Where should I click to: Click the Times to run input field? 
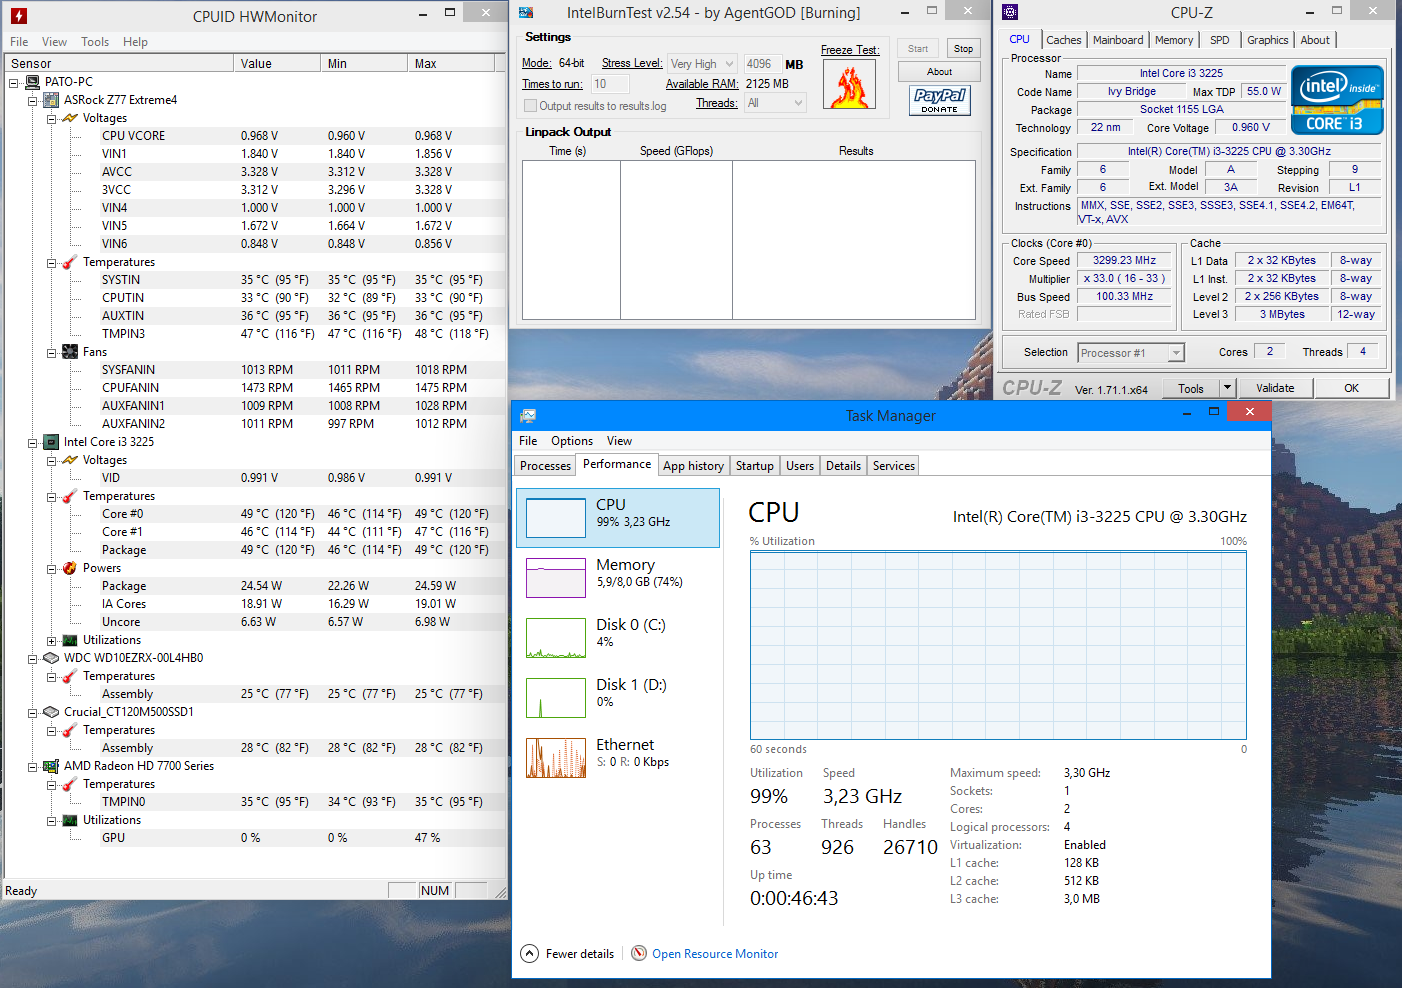(x=610, y=84)
